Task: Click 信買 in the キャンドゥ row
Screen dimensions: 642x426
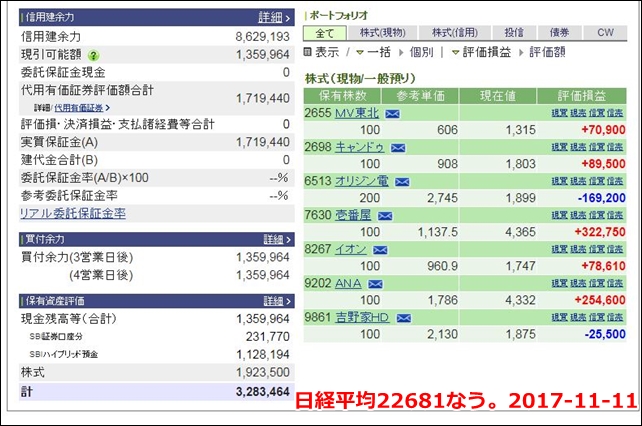Action: [597, 147]
